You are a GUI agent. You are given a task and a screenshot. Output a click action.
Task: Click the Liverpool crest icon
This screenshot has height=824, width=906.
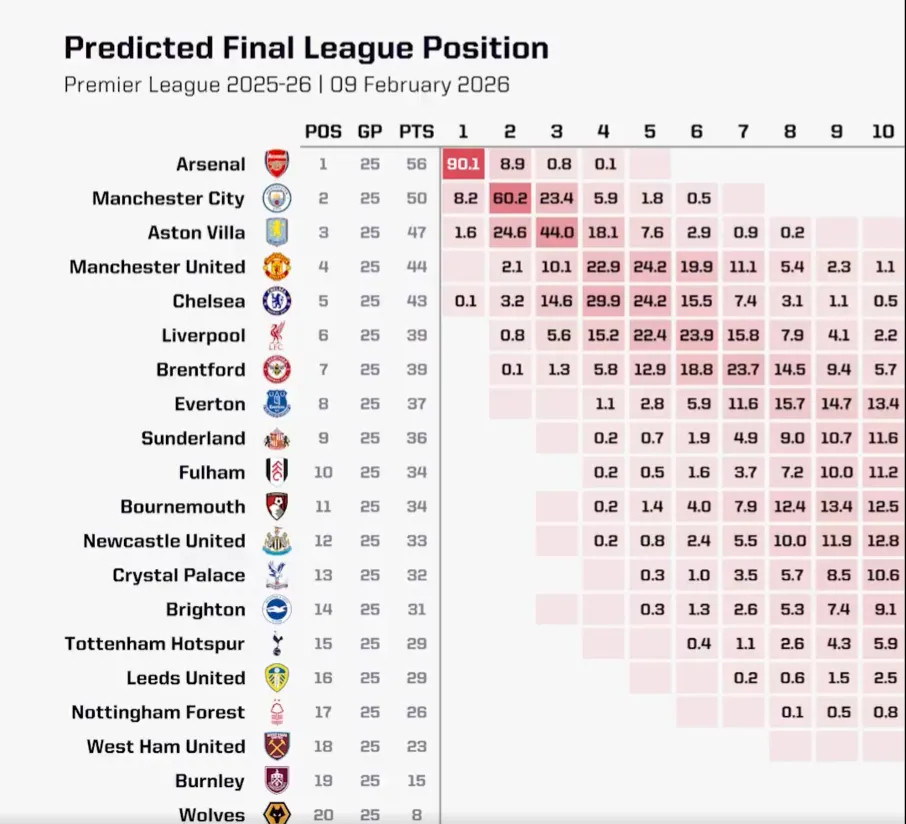tap(277, 335)
